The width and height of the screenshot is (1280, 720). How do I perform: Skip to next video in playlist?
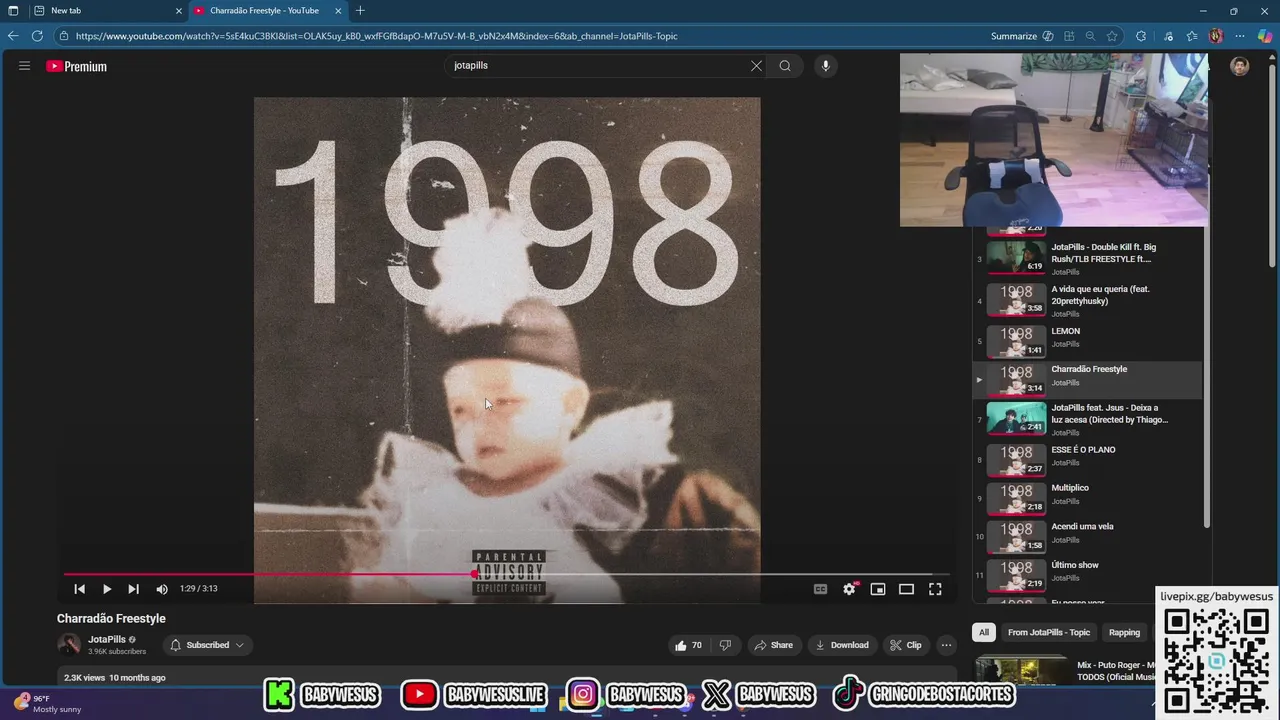point(133,589)
